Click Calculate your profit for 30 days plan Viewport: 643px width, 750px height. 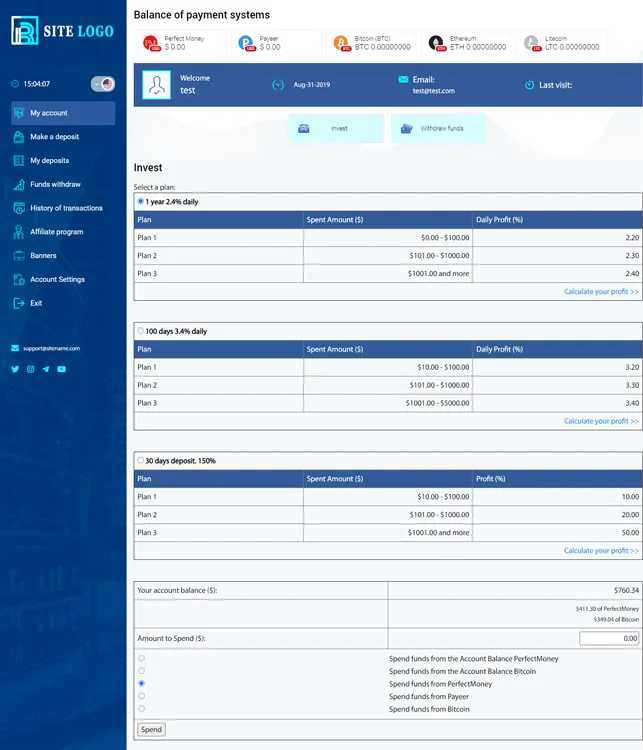(x=601, y=551)
